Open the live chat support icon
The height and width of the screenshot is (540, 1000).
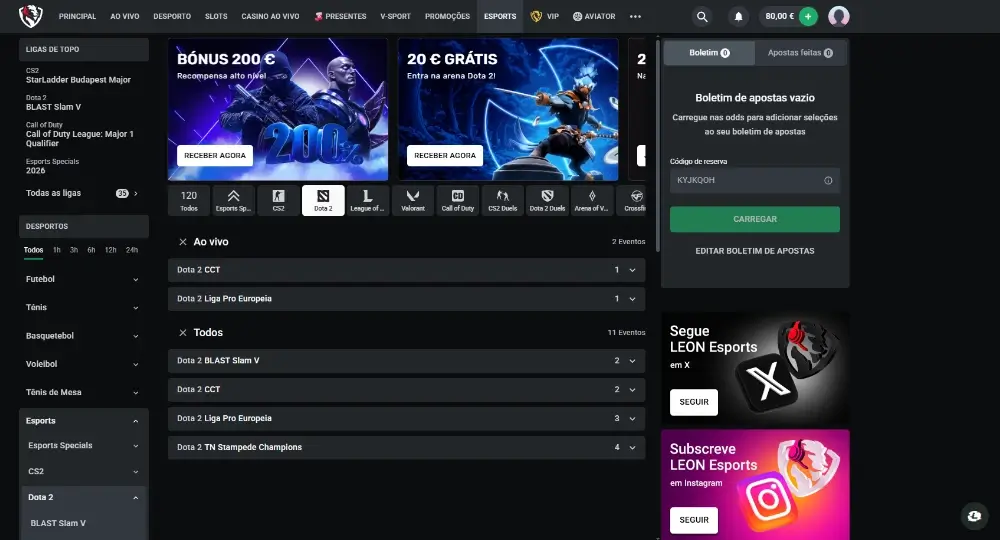(974, 515)
